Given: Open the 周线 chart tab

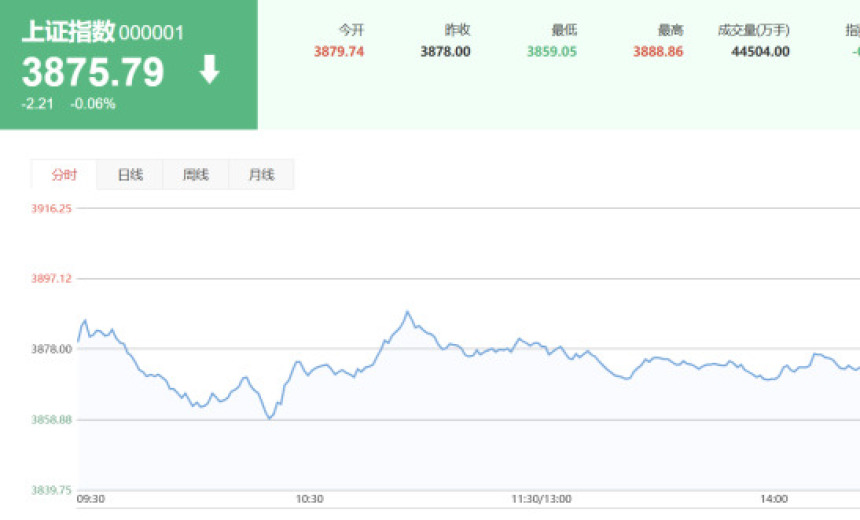Looking at the screenshot, I should click(196, 175).
